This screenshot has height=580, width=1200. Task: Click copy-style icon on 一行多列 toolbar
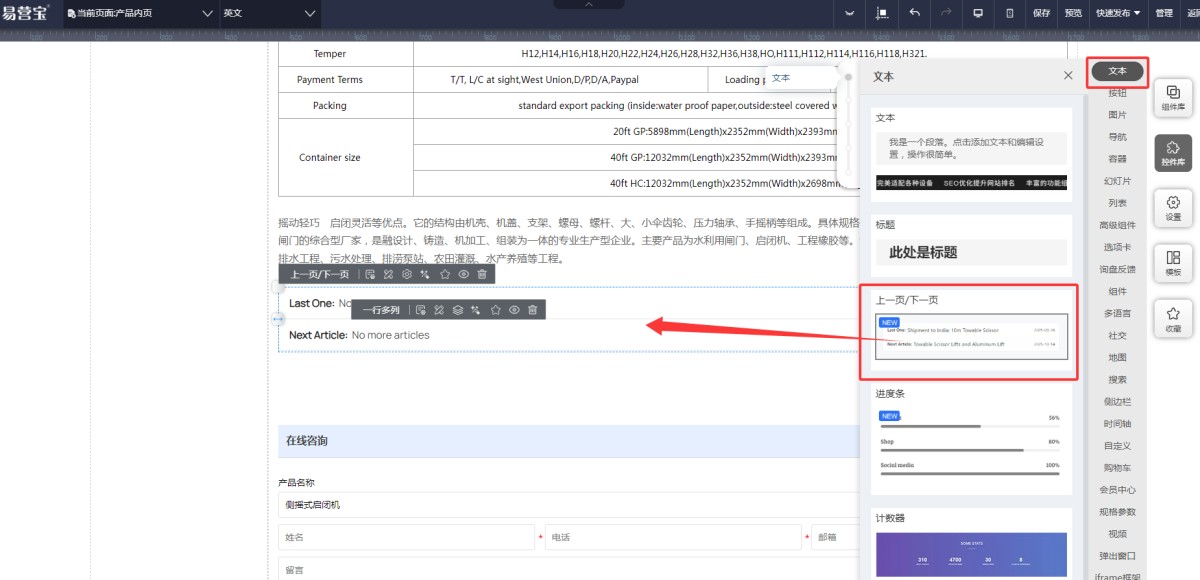point(421,310)
